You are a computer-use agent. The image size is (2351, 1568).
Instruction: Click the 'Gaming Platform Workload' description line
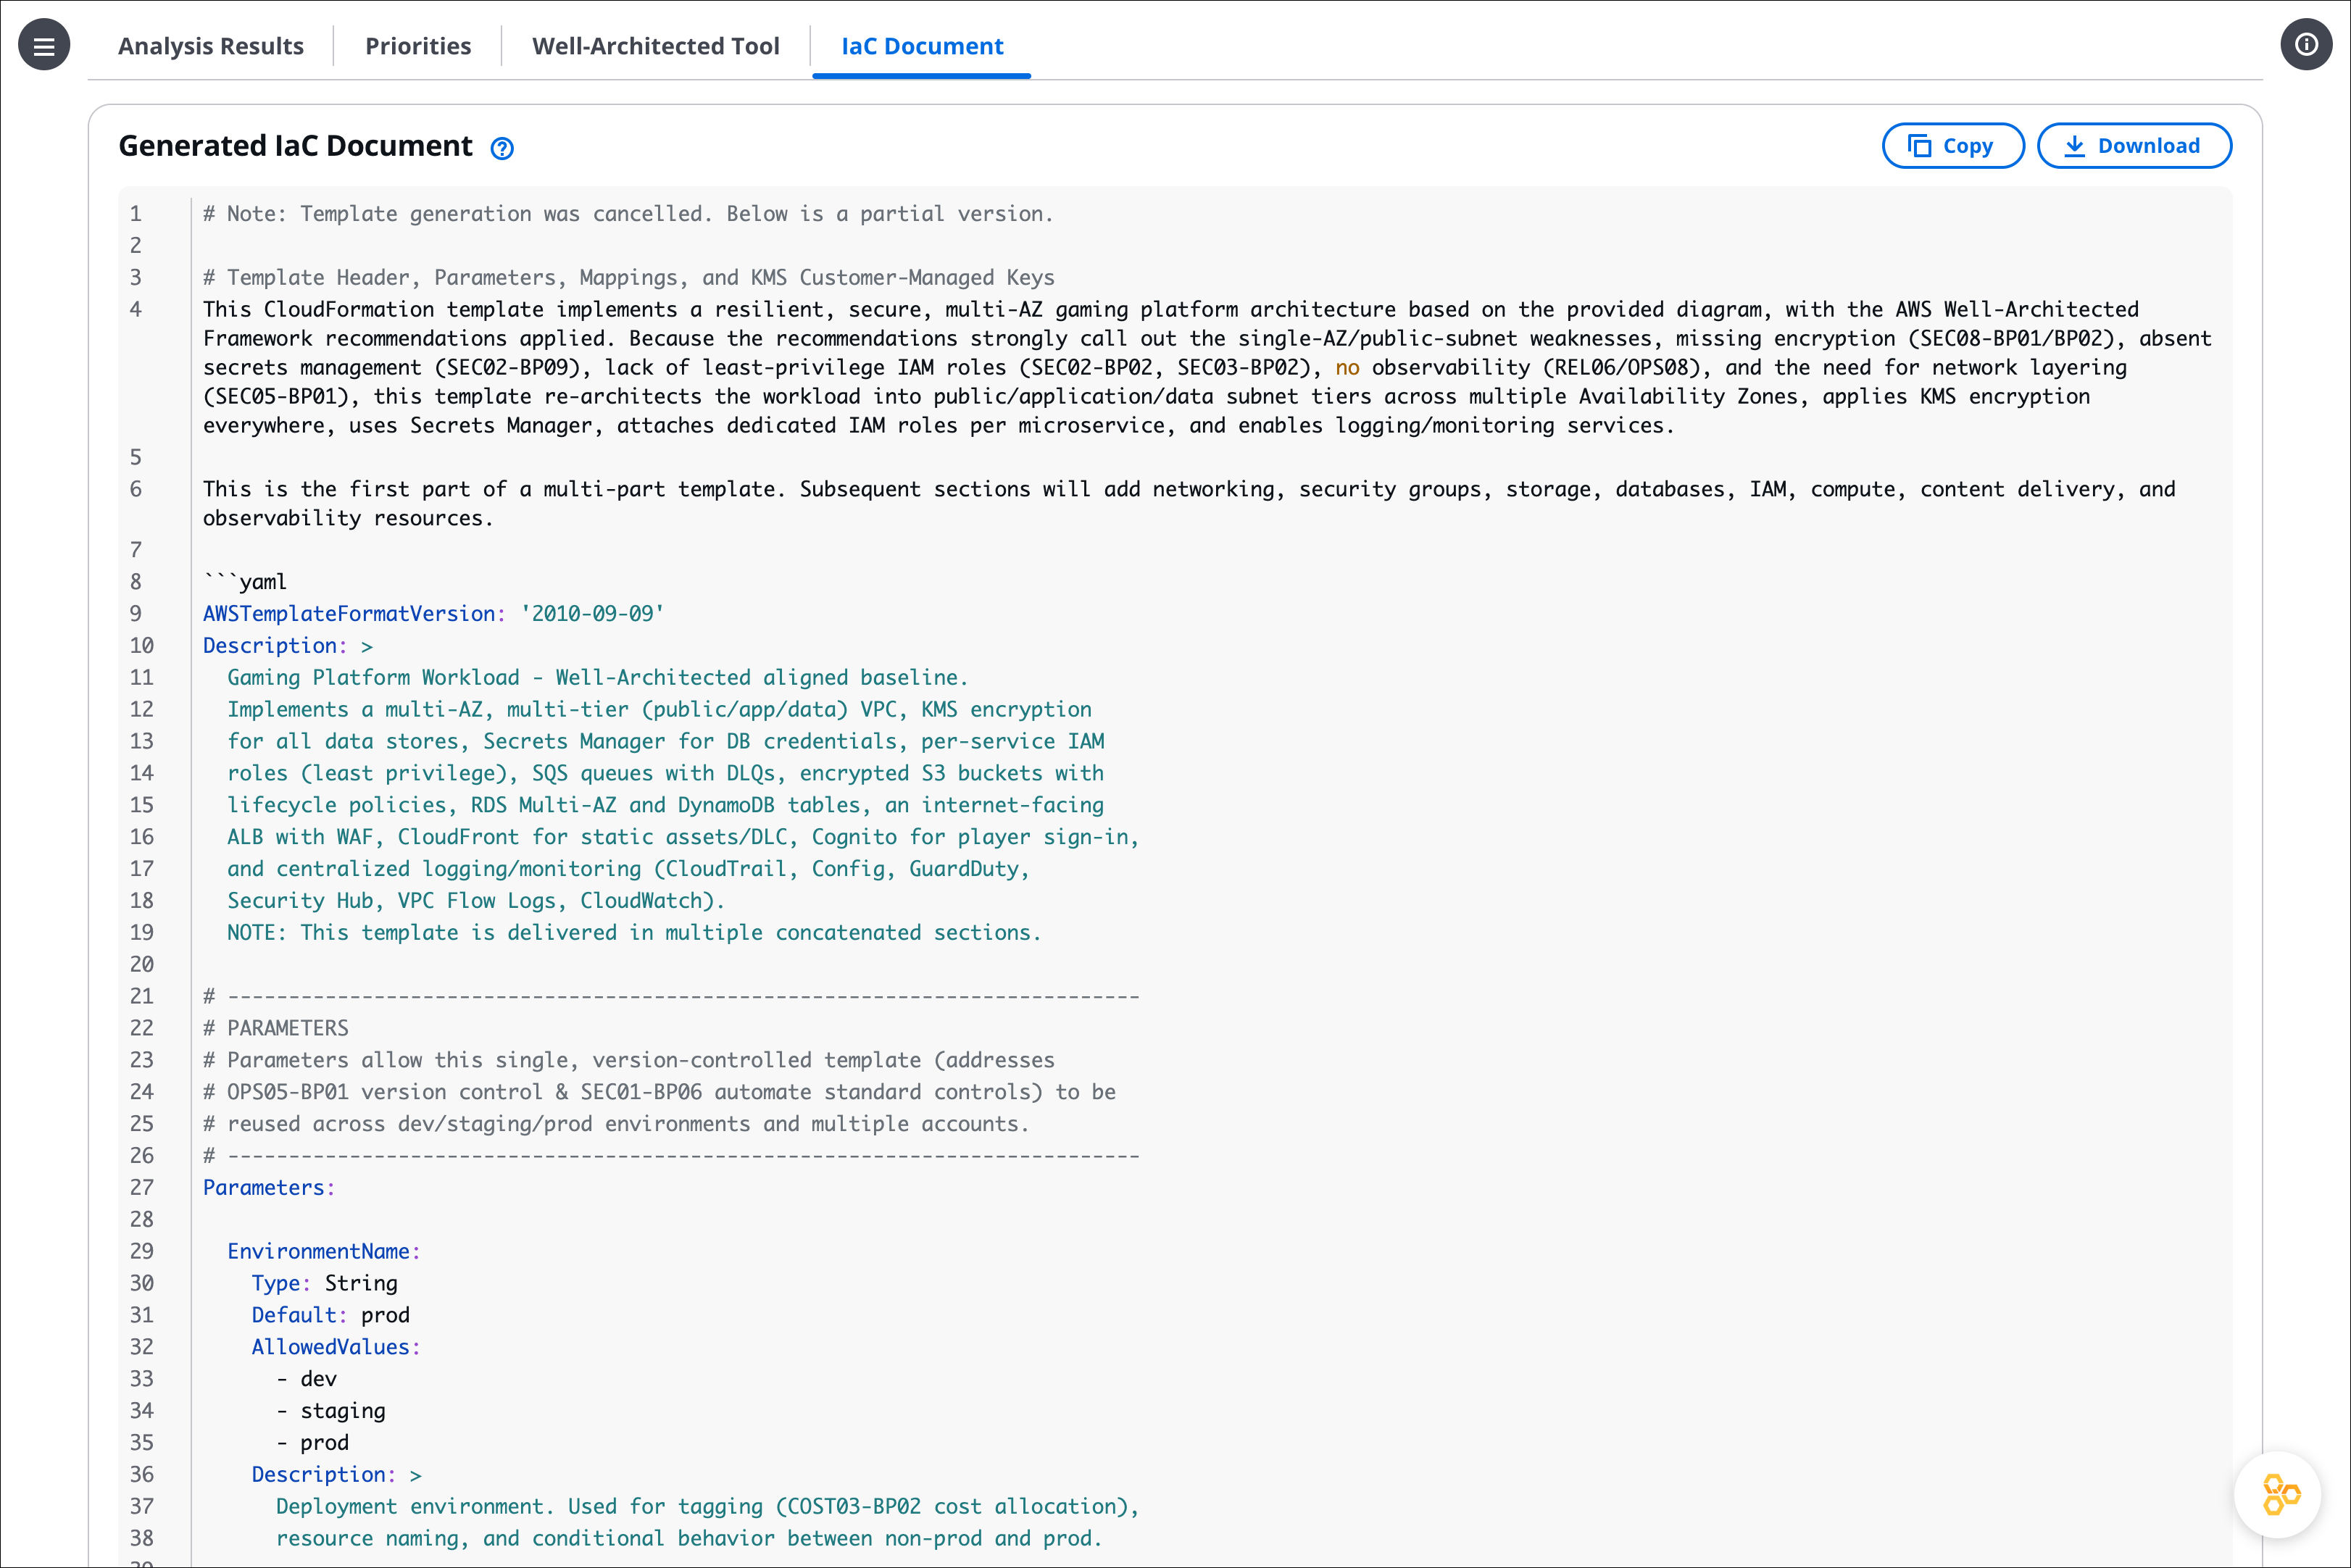point(597,678)
